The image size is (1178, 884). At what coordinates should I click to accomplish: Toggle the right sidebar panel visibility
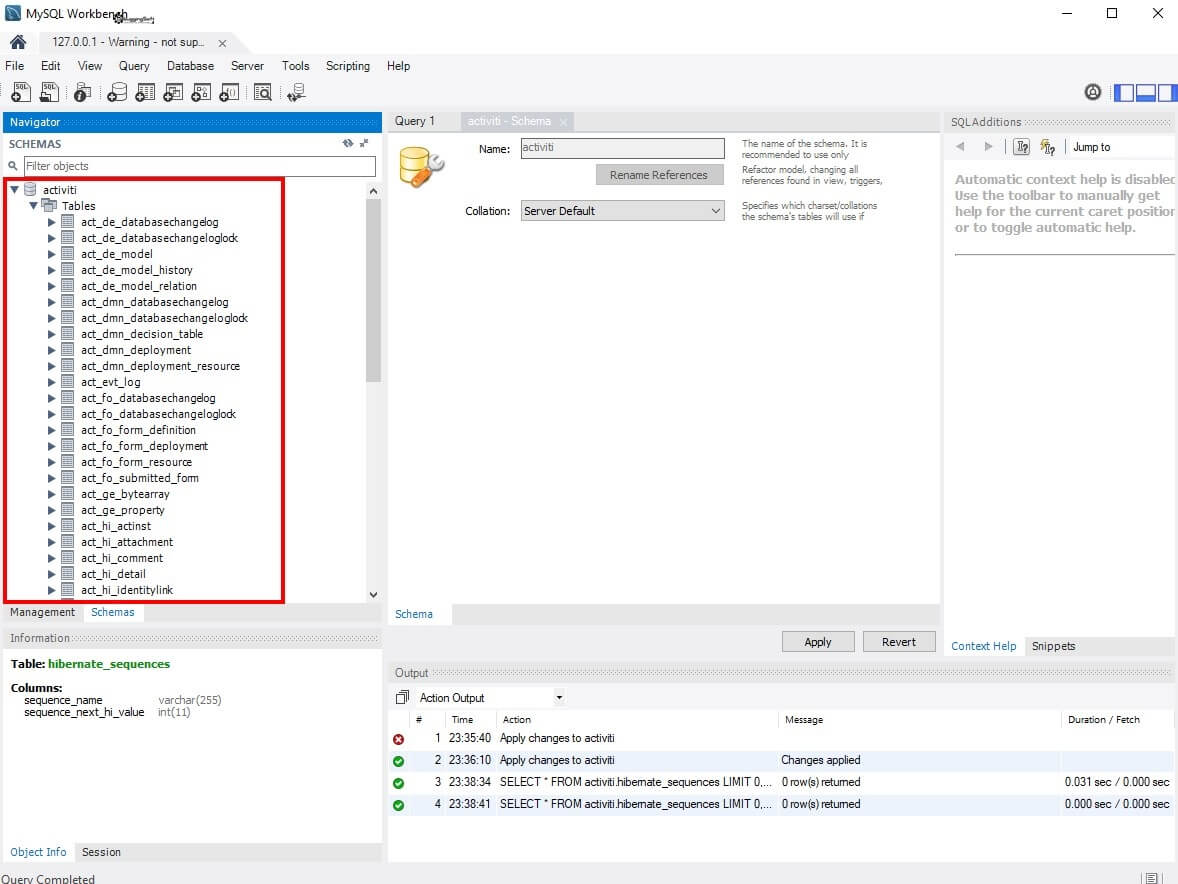pyautogui.click(x=1167, y=92)
